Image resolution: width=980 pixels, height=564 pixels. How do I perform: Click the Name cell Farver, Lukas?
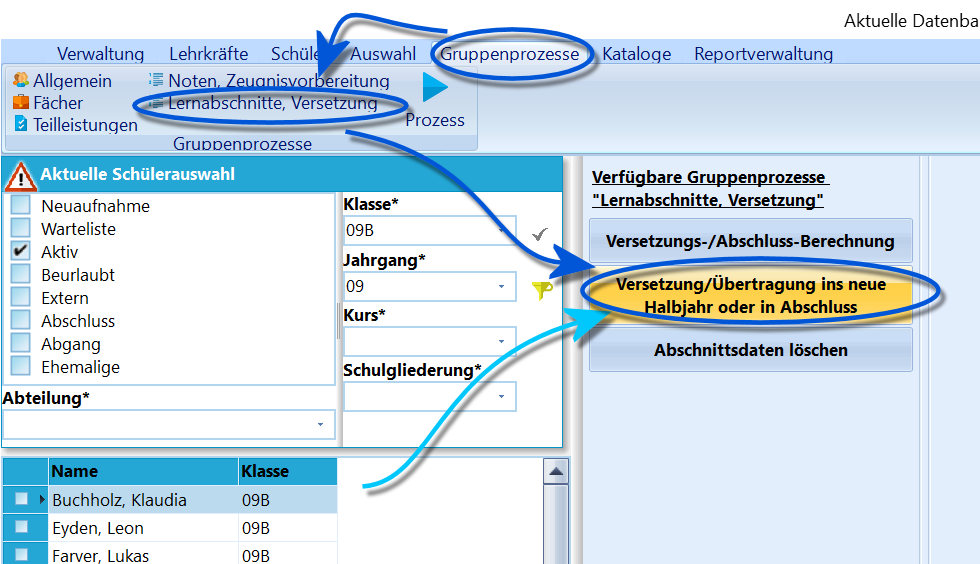pos(143,555)
